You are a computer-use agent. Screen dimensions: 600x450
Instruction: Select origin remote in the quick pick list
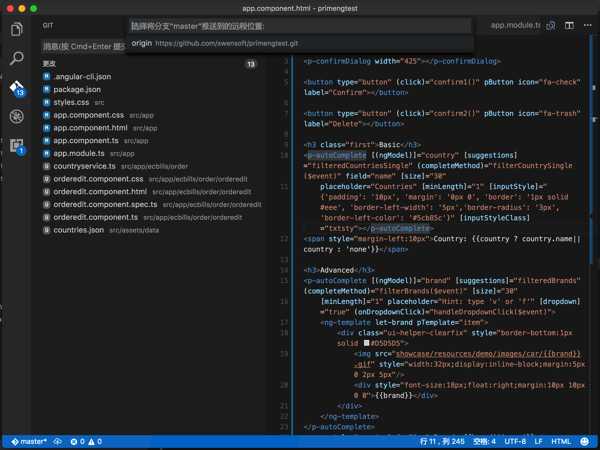(300, 43)
